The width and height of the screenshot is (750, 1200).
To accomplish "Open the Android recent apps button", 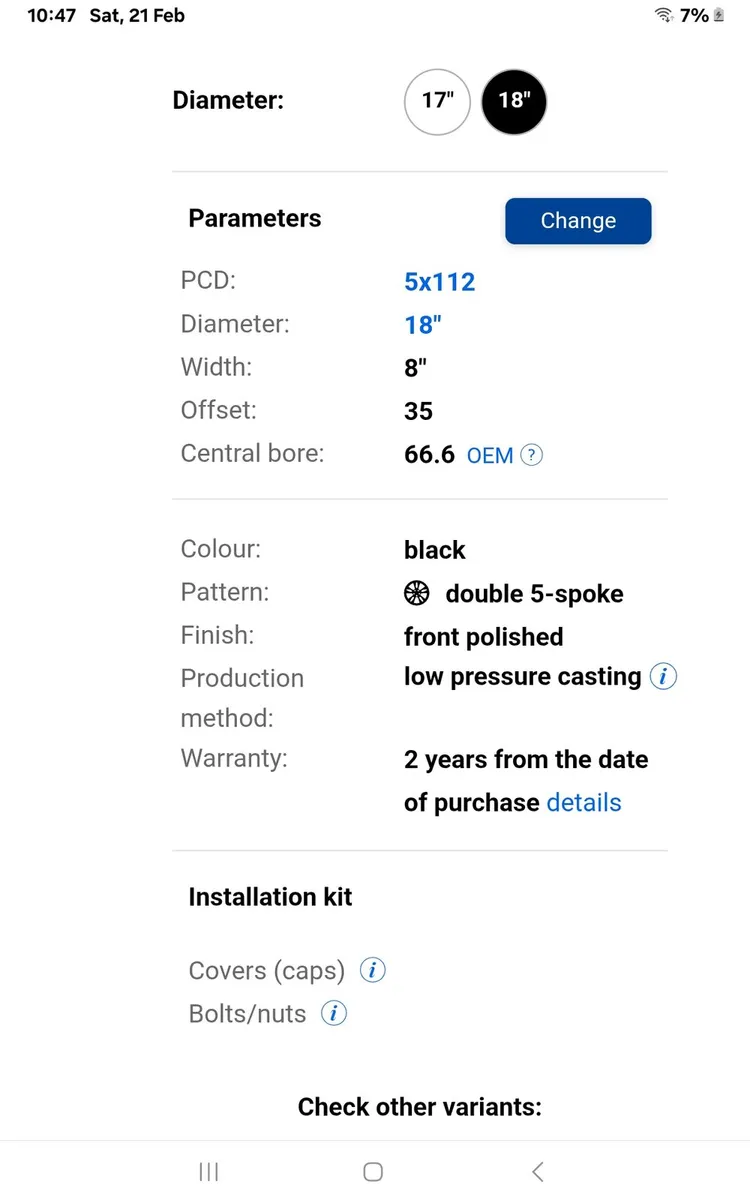I will coord(209,1172).
